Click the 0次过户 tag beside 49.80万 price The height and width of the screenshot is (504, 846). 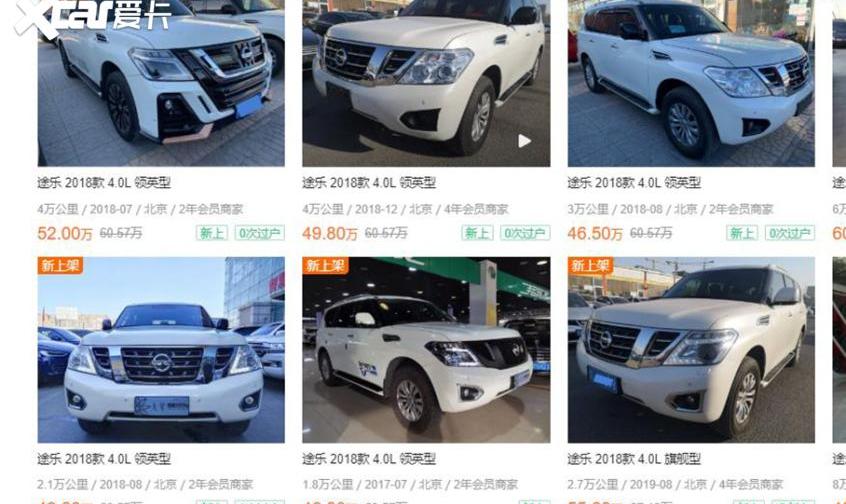click(x=524, y=233)
